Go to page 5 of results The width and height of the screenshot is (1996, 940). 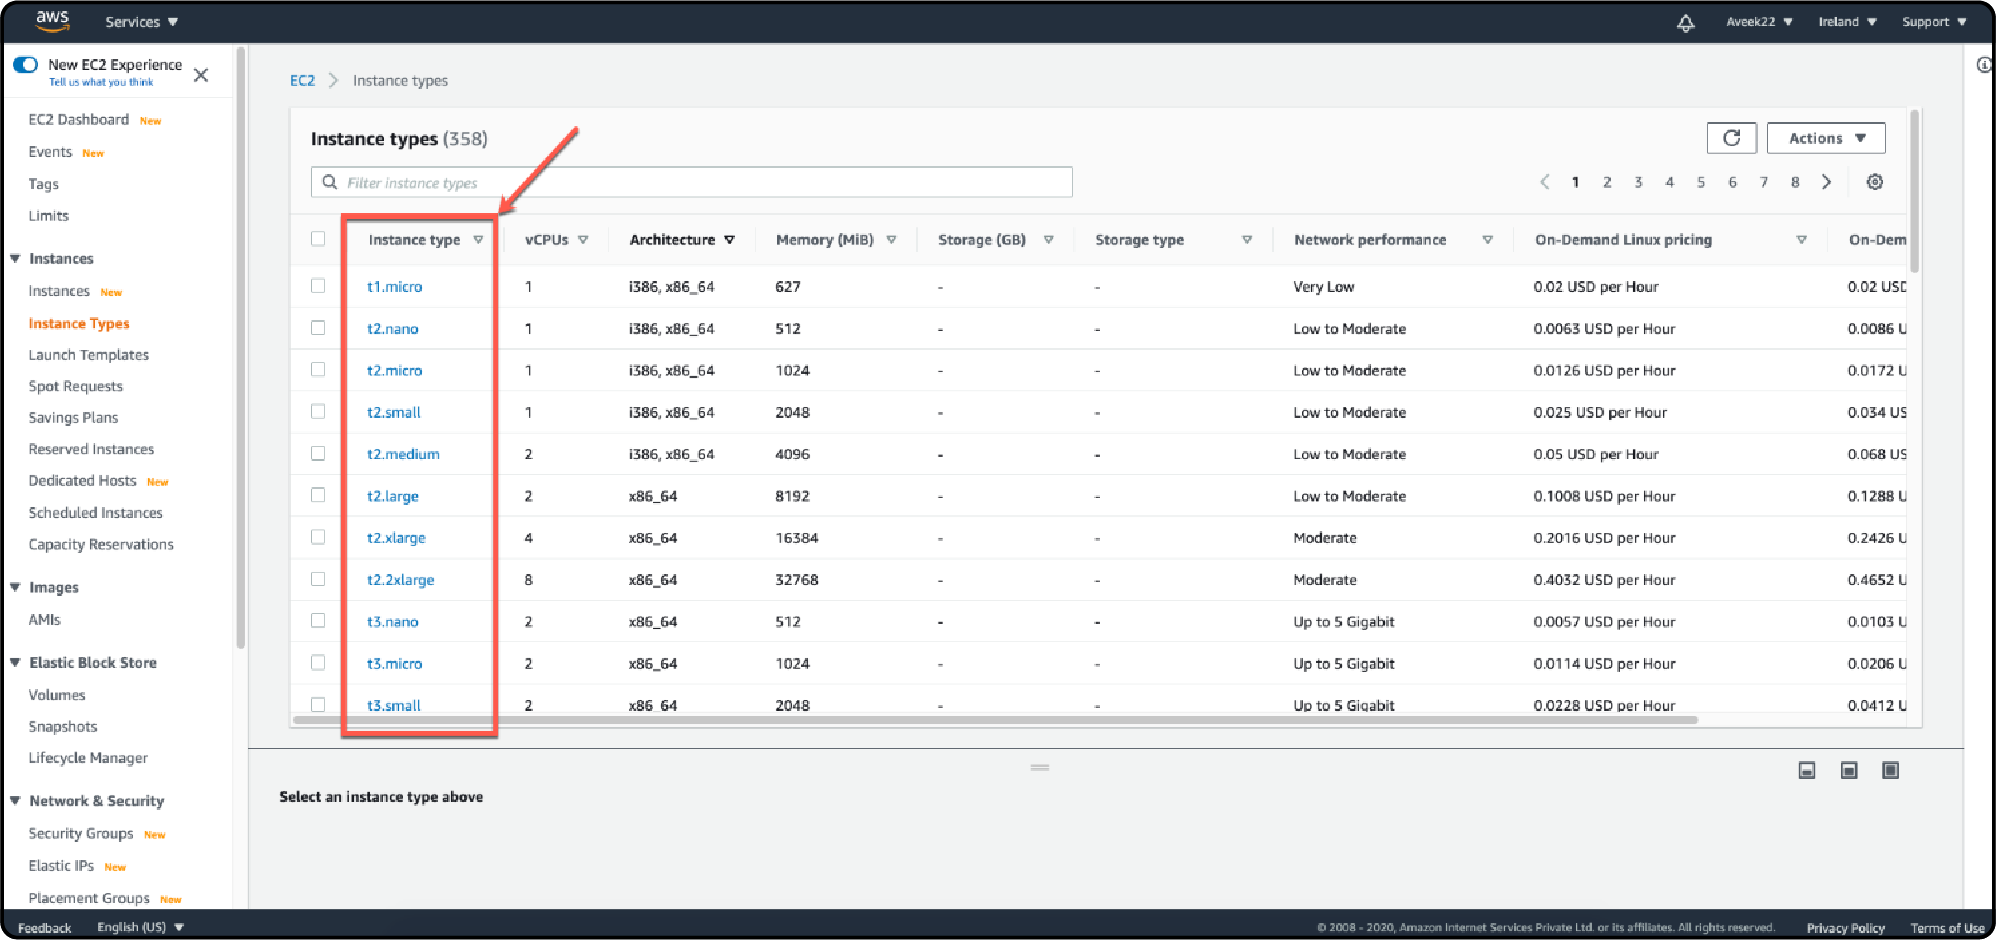(1700, 182)
